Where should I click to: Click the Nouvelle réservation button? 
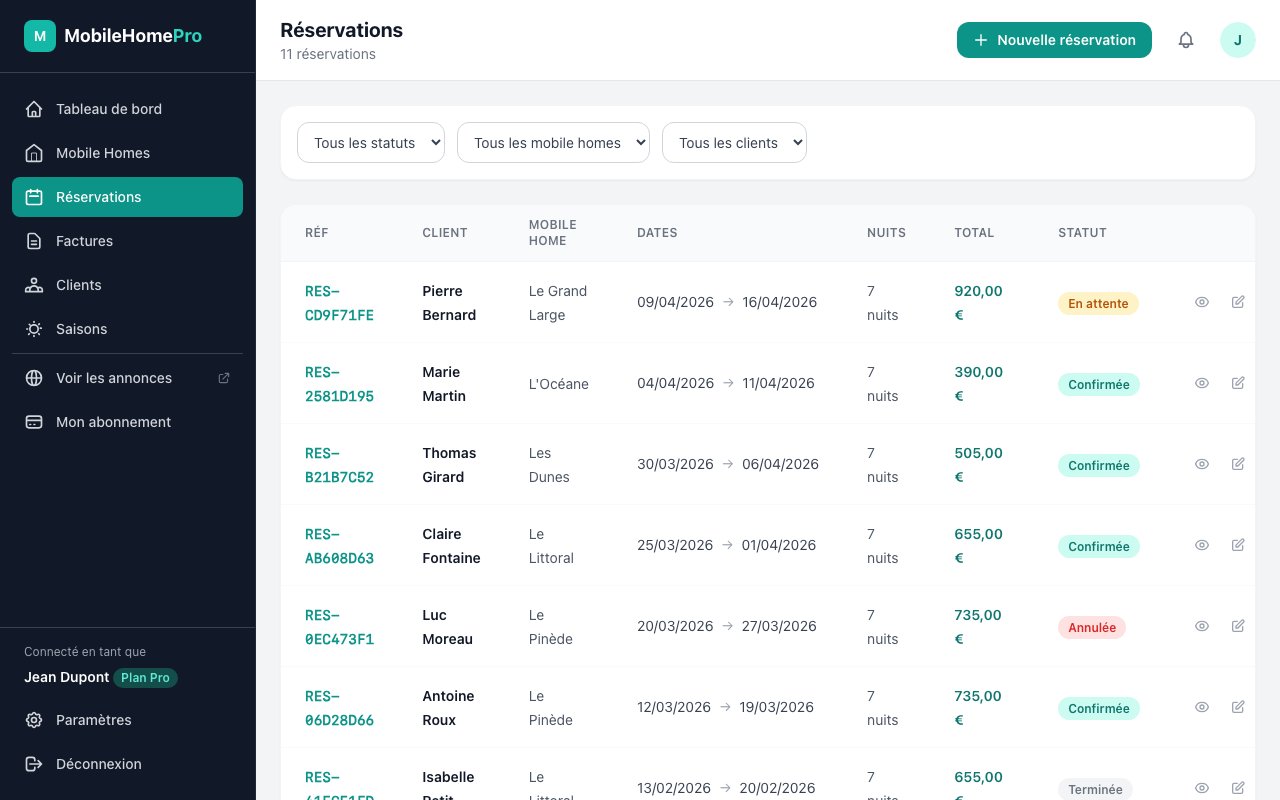1054,40
